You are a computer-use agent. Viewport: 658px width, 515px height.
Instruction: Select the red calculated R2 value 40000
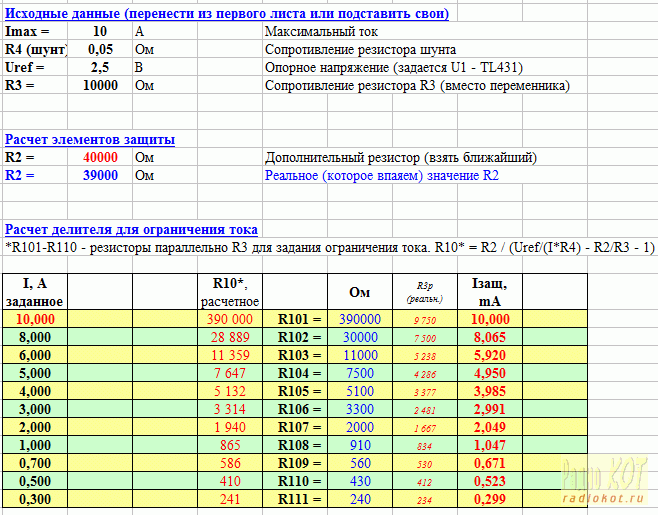coord(100,157)
